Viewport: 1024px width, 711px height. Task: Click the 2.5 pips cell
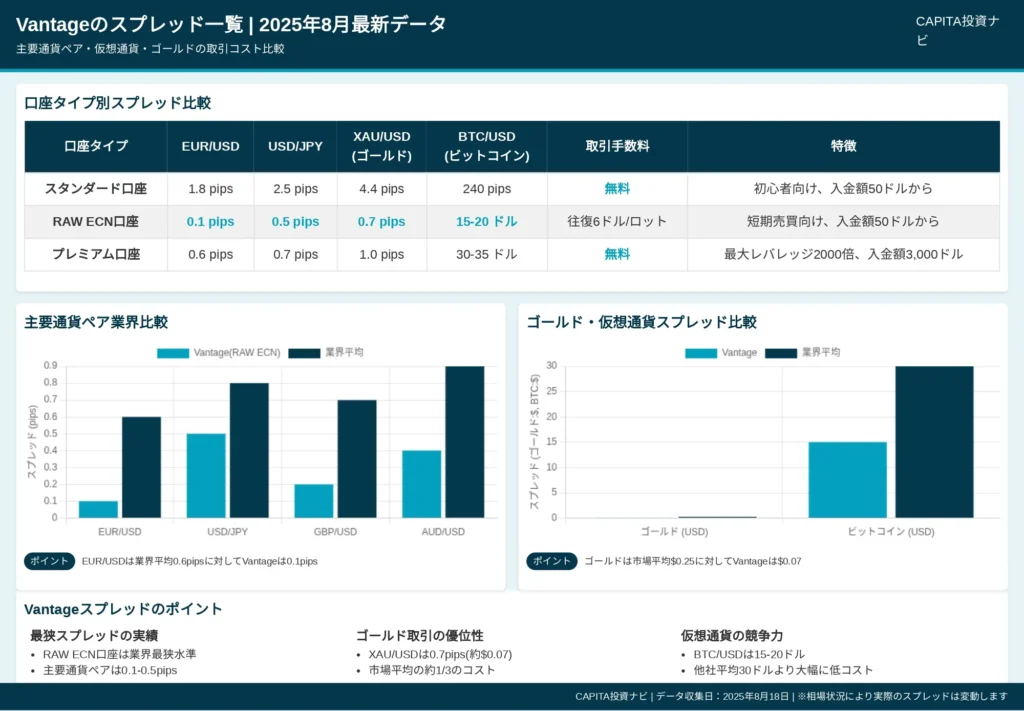(296, 189)
